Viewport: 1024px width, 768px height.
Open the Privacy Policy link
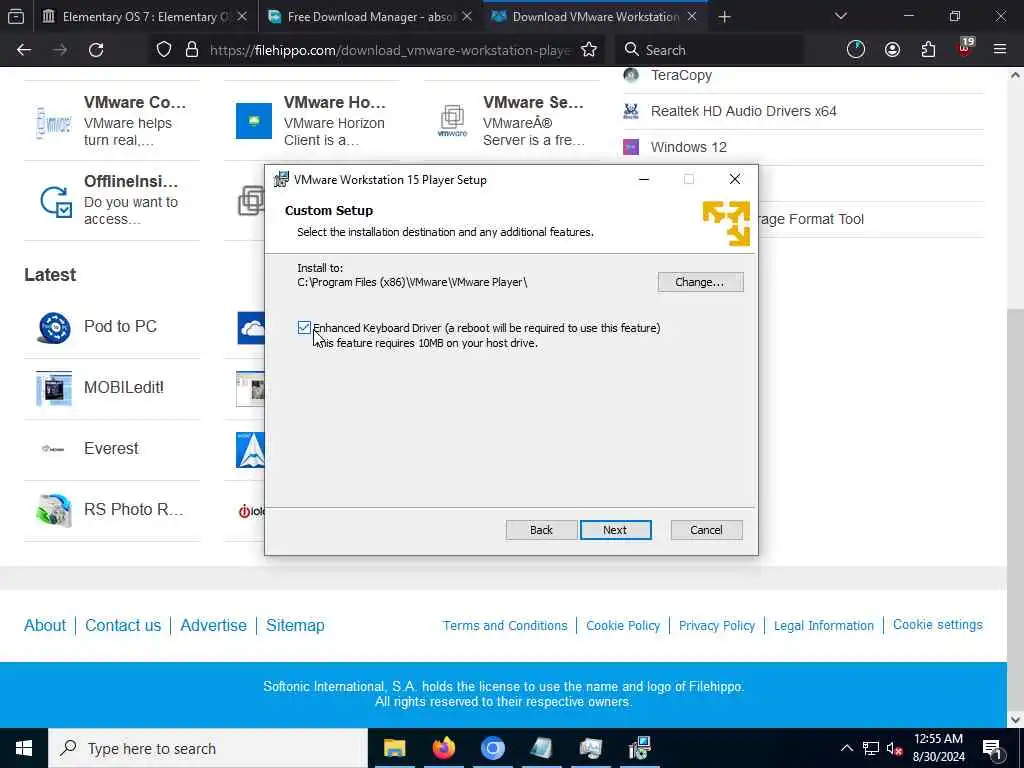[716, 626]
